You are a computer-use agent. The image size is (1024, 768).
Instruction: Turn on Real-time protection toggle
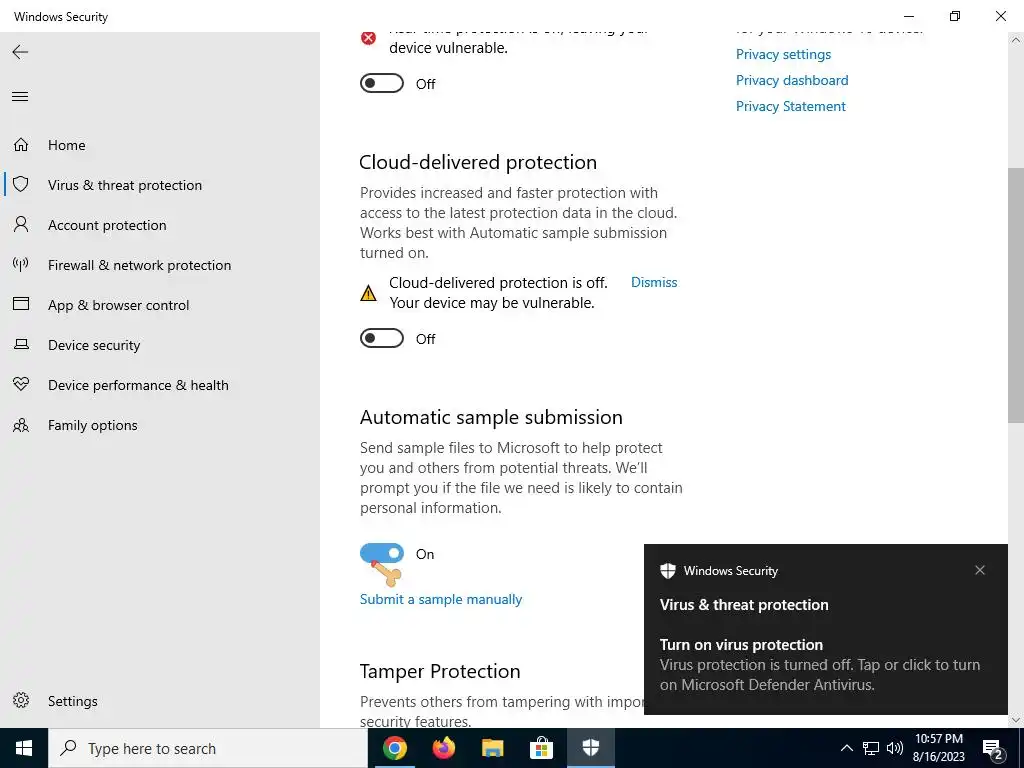point(382,84)
